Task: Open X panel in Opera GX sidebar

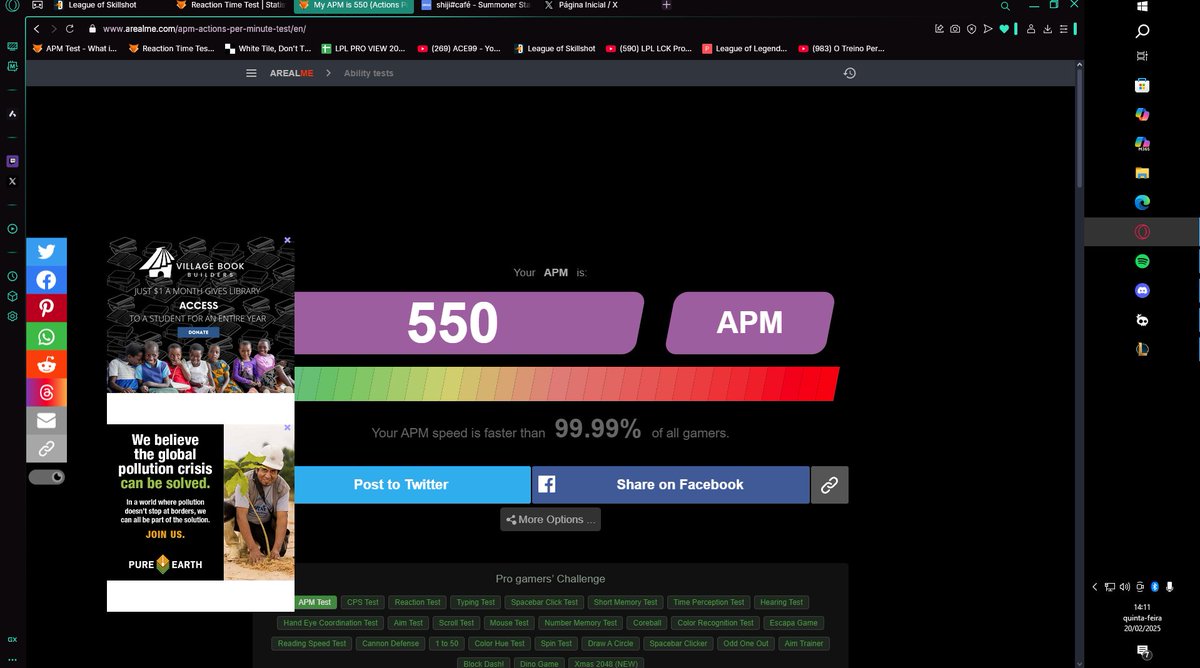Action: click(x=12, y=181)
